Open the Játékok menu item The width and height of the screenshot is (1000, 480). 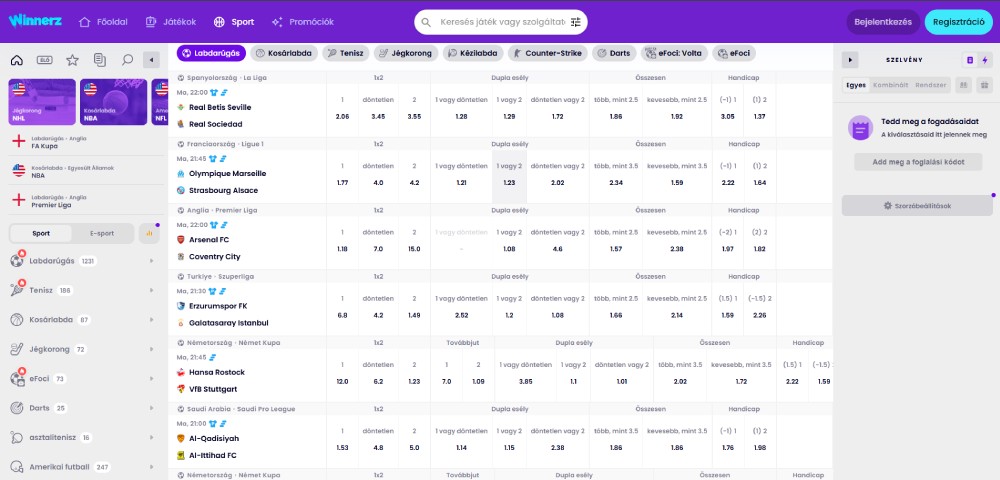171,22
